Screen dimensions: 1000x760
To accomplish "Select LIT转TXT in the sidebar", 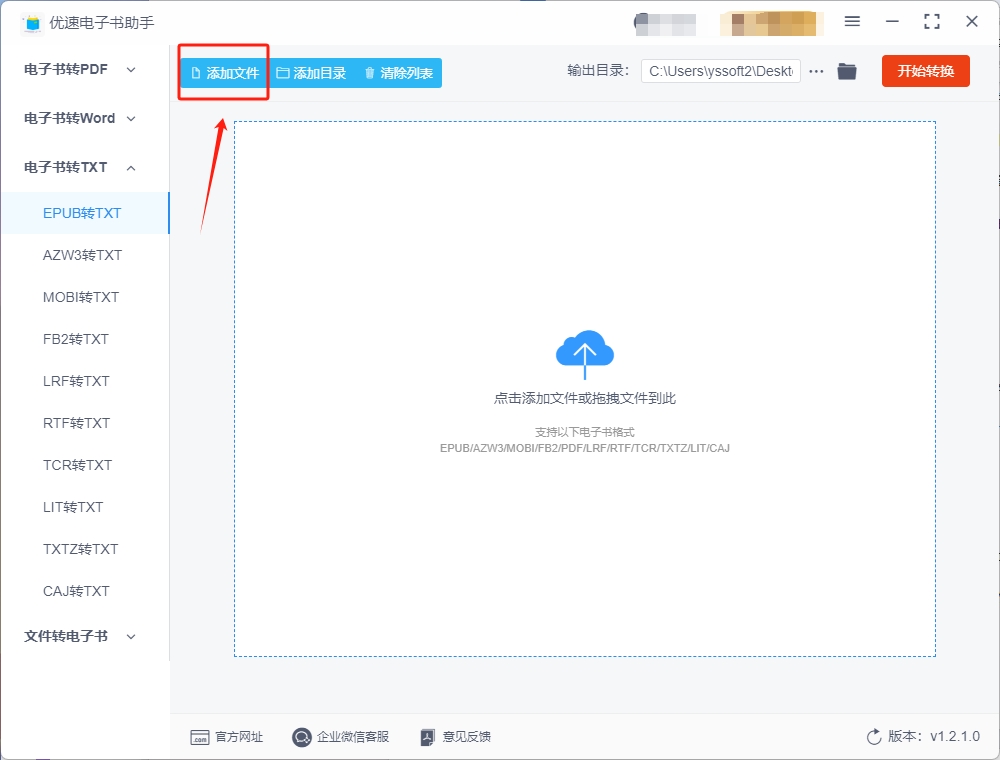I will pyautogui.click(x=85, y=508).
